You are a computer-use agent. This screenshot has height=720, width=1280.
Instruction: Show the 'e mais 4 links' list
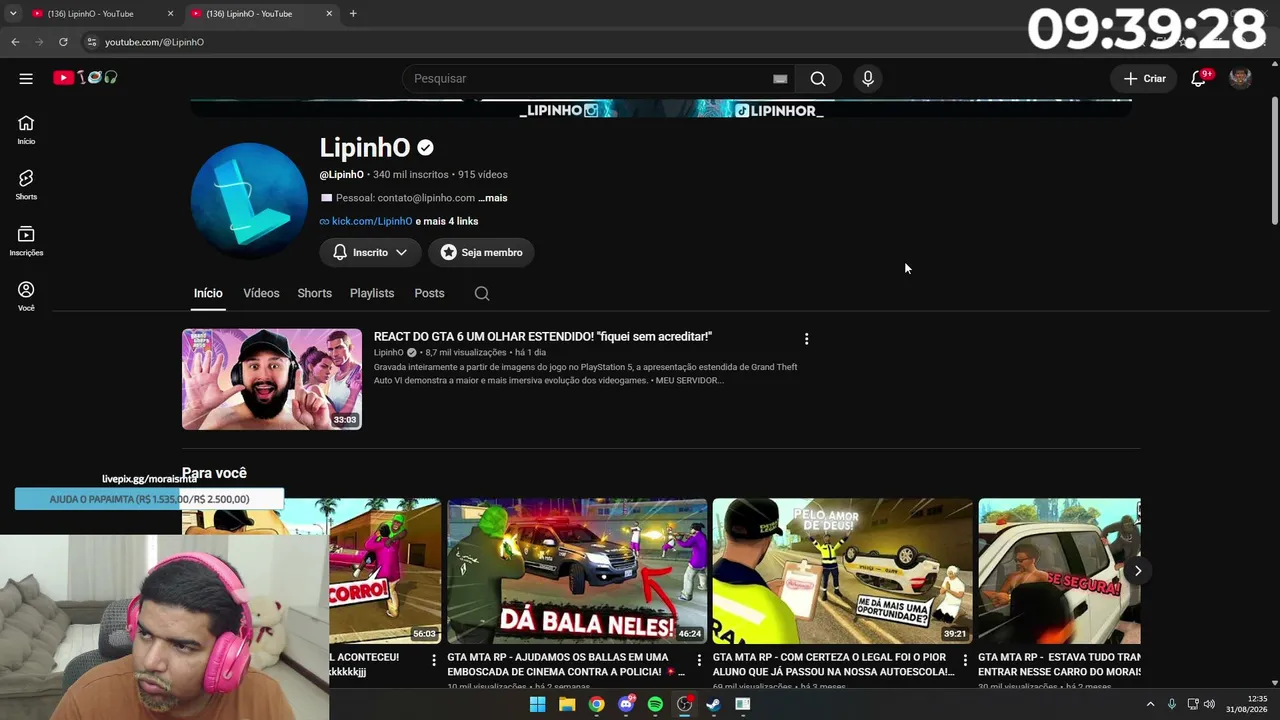(x=447, y=221)
